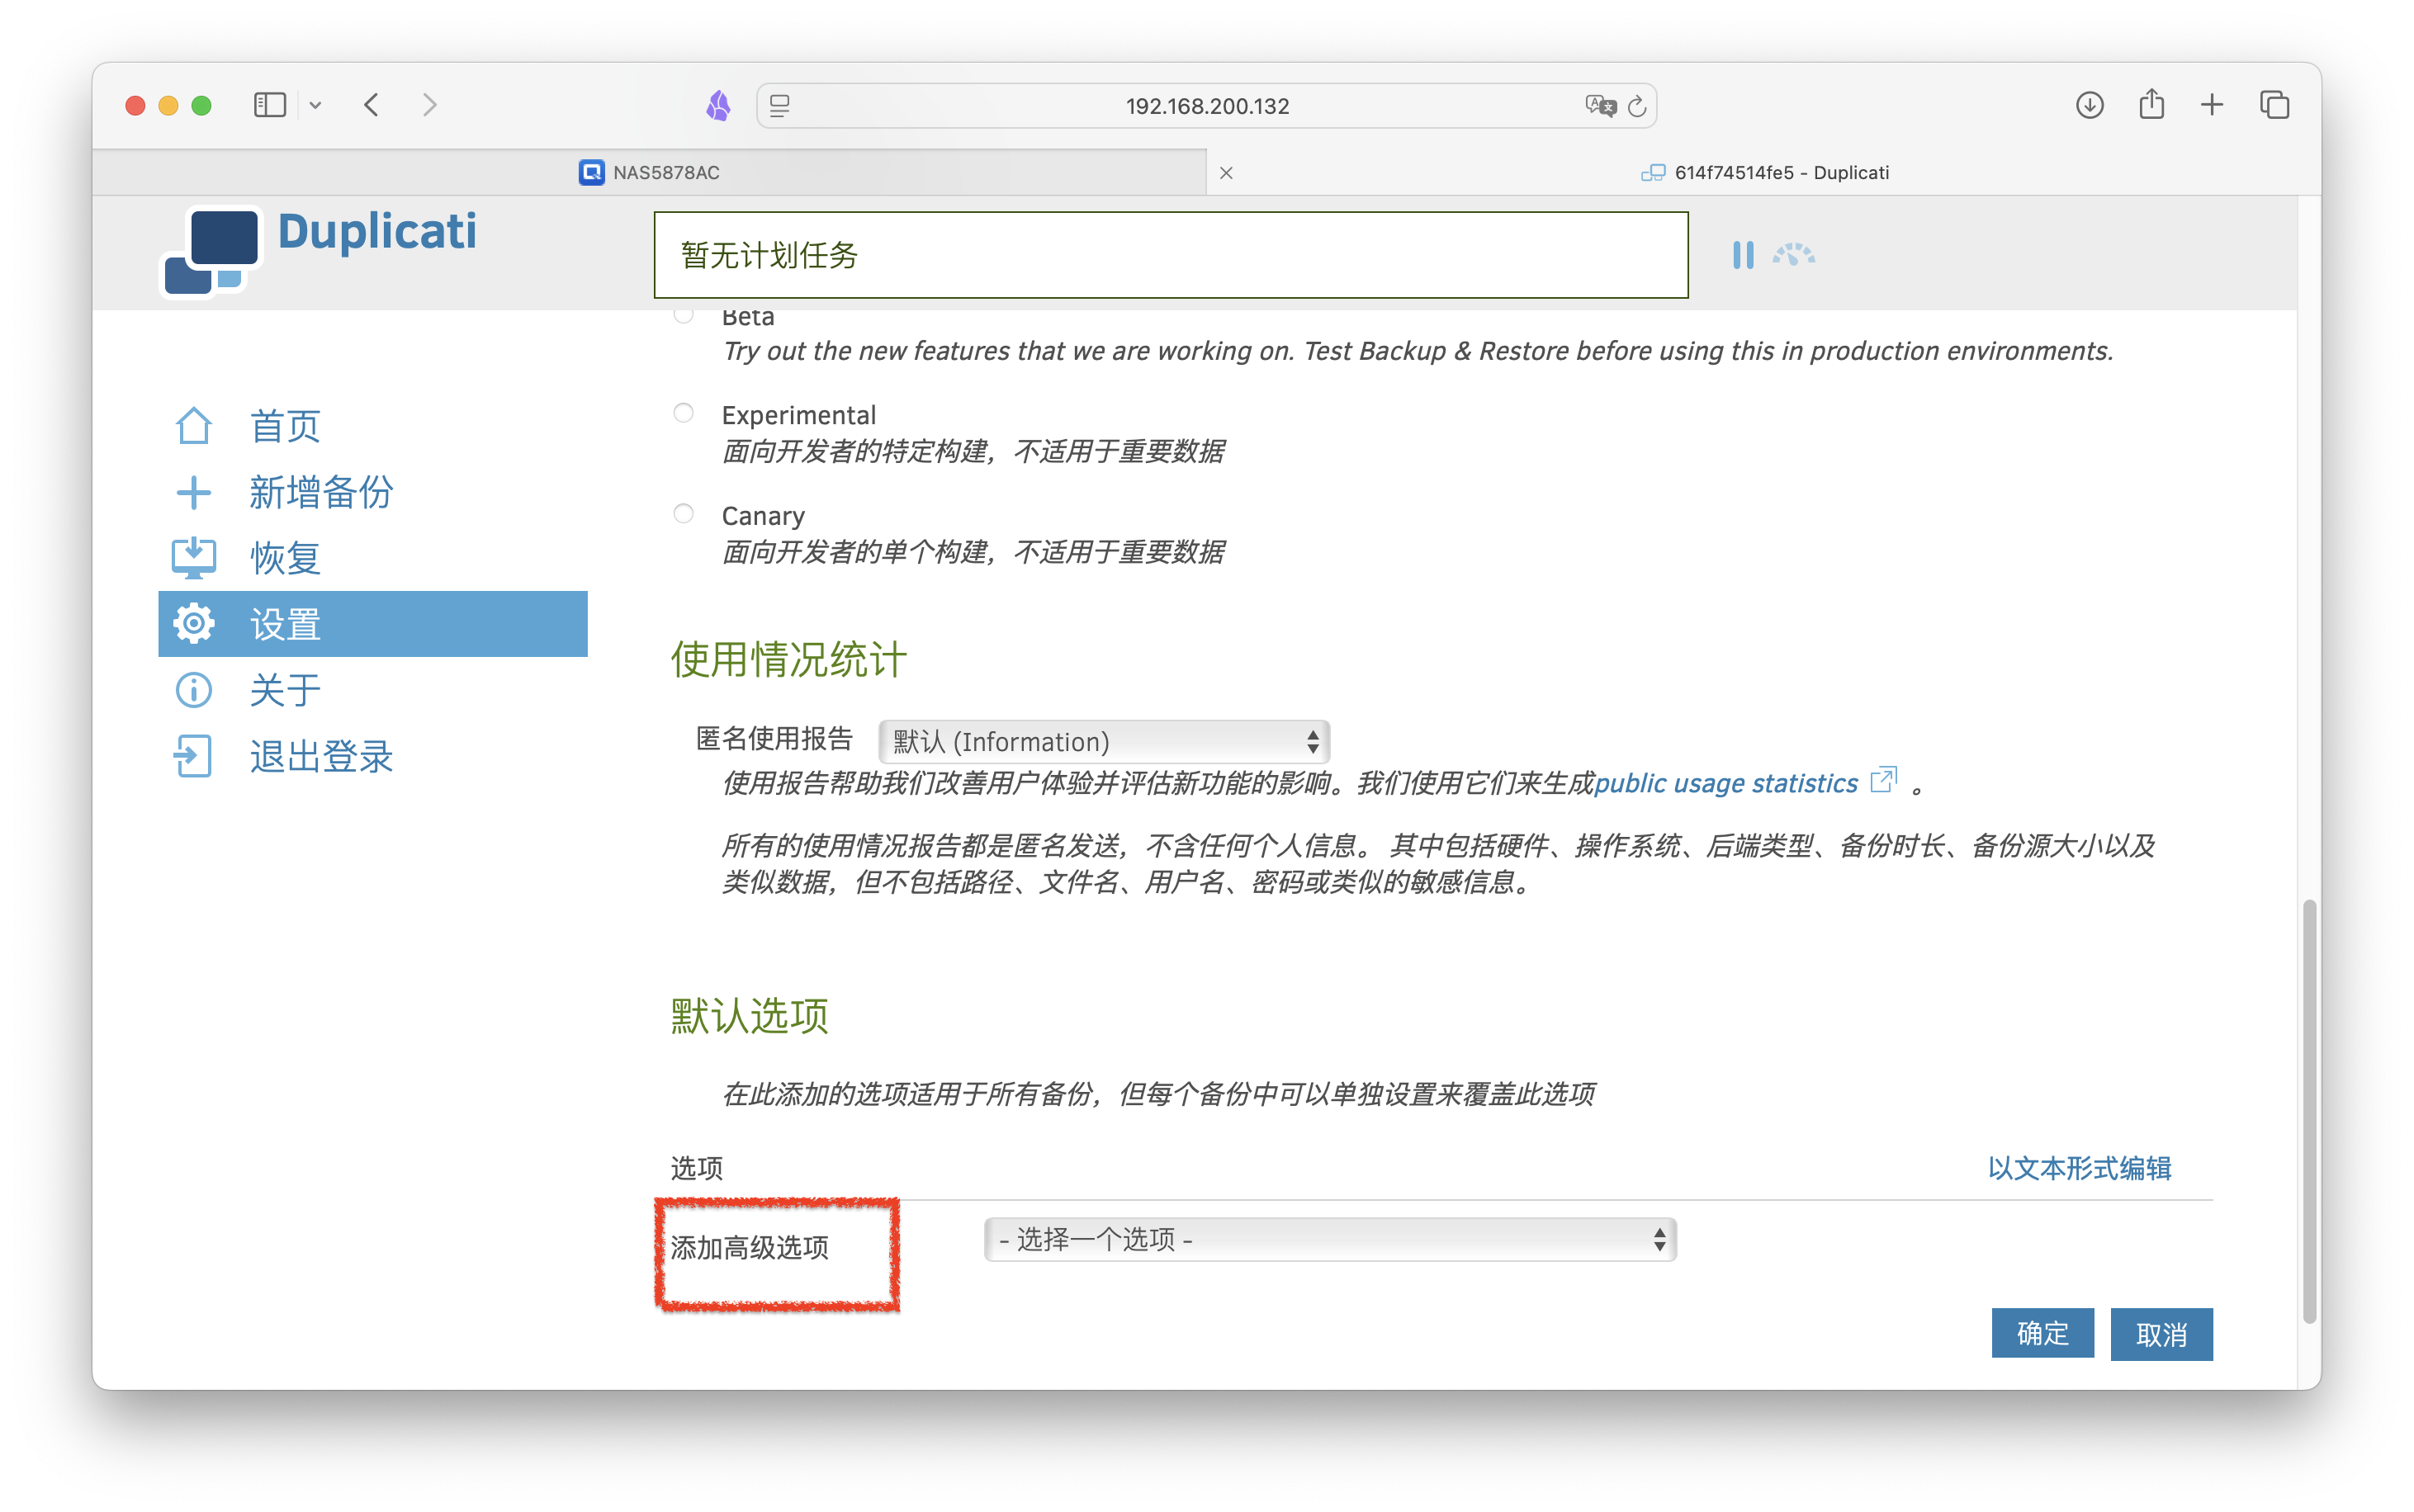The height and width of the screenshot is (1512, 2414).
Task: Click the gear icon for 设置
Action: coord(193,624)
